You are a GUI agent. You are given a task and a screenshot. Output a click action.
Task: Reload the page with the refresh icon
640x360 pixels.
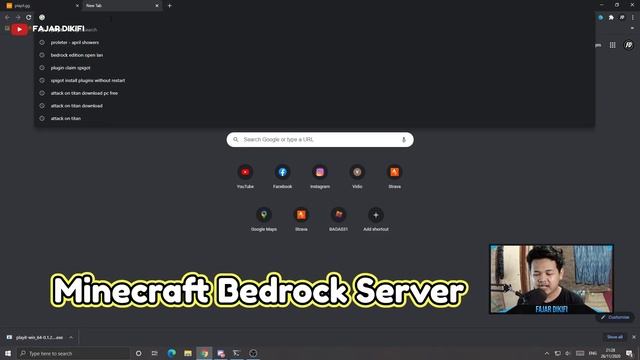tap(29, 18)
